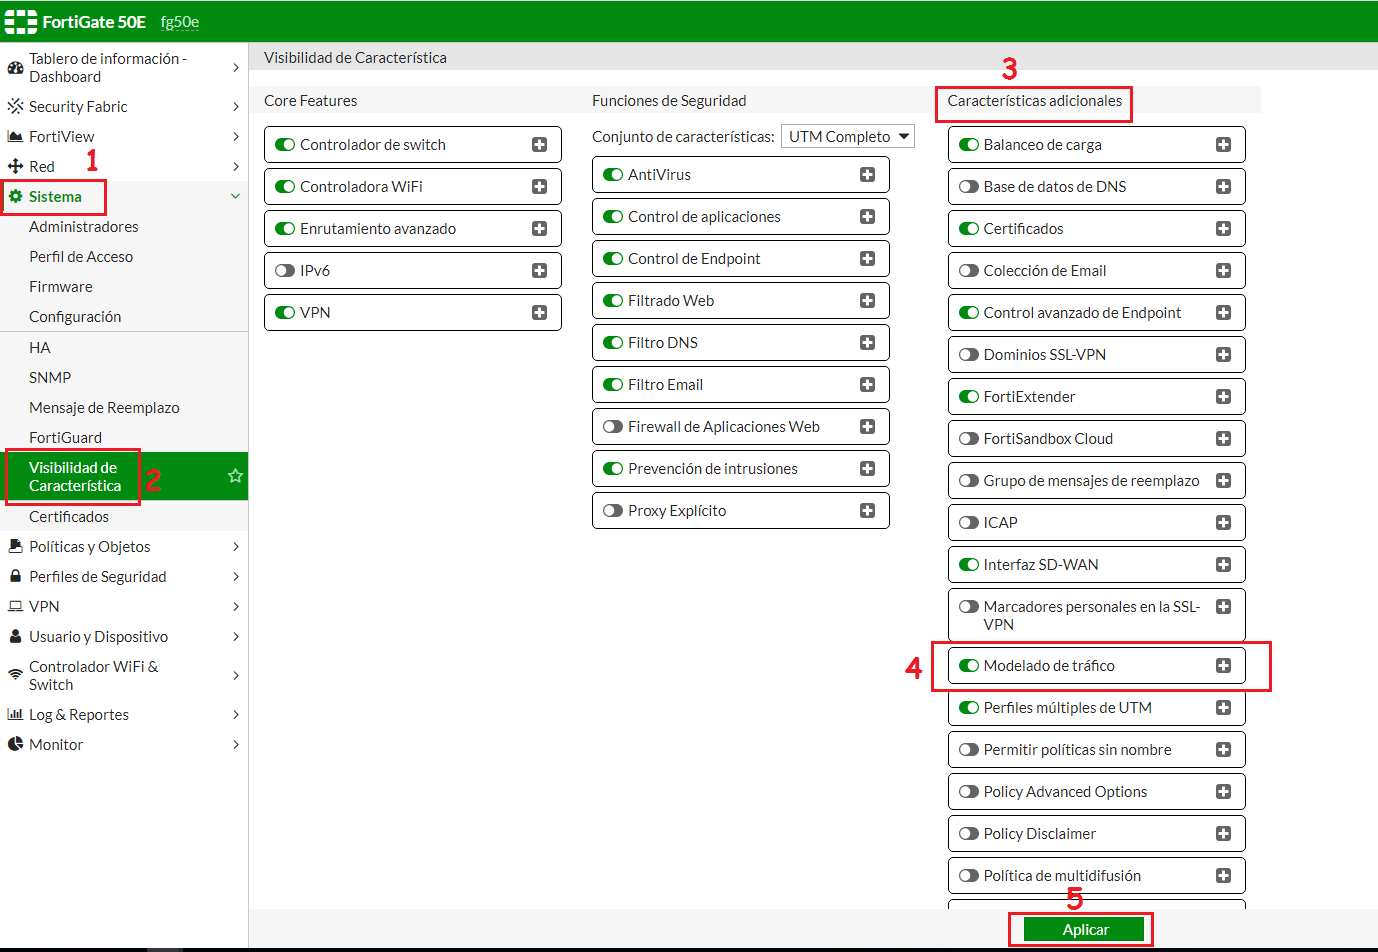The image size is (1378, 952).
Task: Disable the Modelado de tráfico toggle
Action: pyautogui.click(x=969, y=666)
